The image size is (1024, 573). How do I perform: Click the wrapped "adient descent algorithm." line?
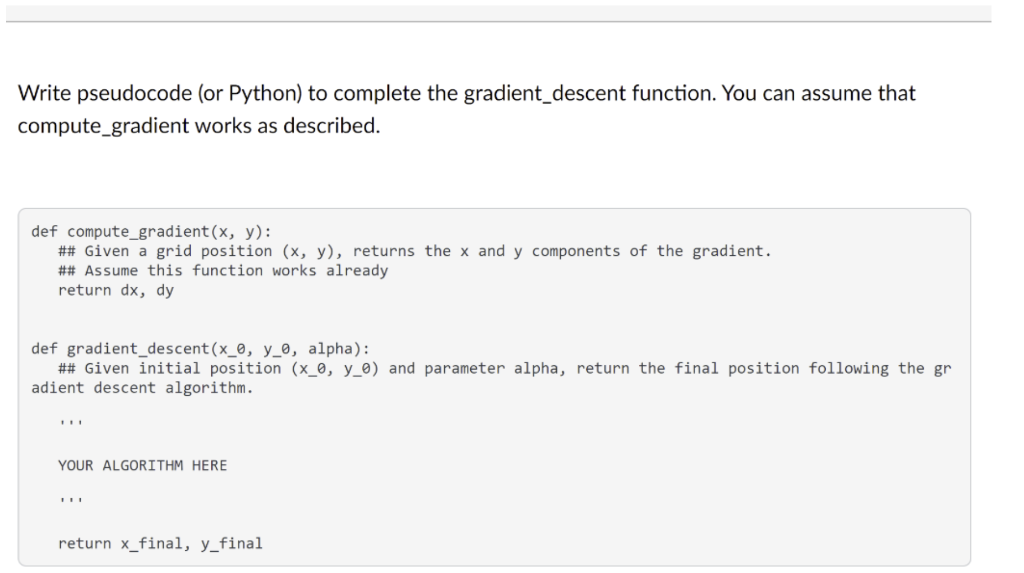click(142, 388)
